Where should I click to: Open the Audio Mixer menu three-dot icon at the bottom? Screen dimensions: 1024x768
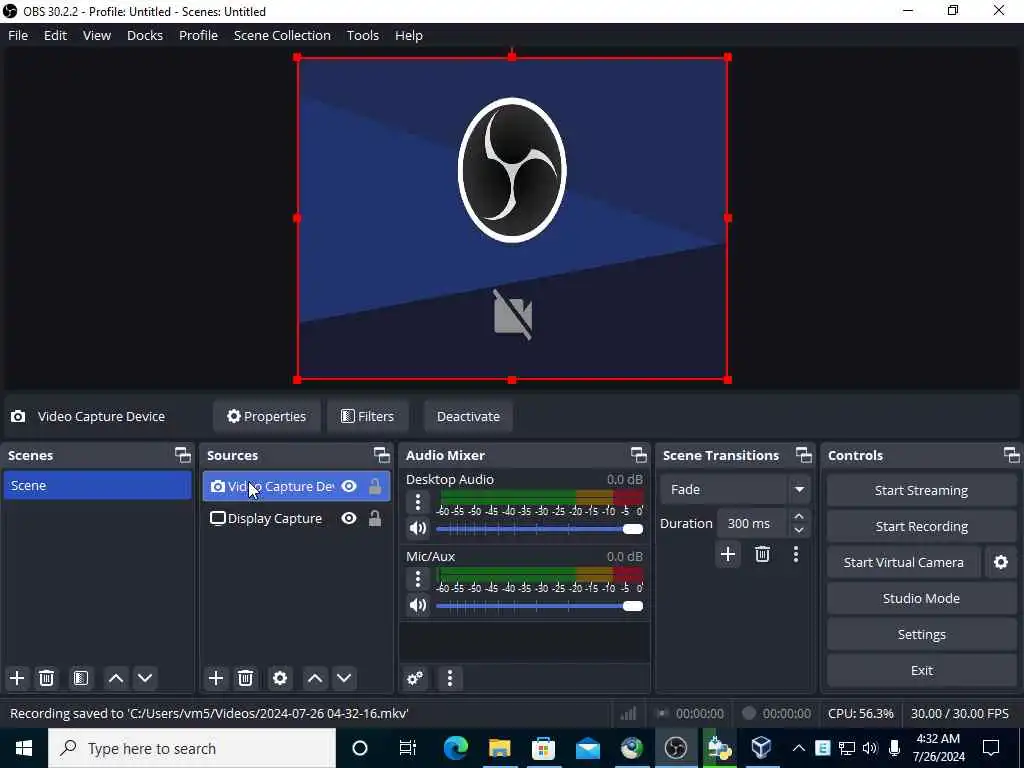449,678
